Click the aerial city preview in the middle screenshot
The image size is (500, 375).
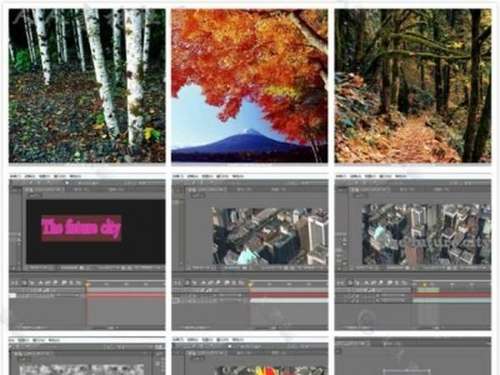(x=270, y=236)
